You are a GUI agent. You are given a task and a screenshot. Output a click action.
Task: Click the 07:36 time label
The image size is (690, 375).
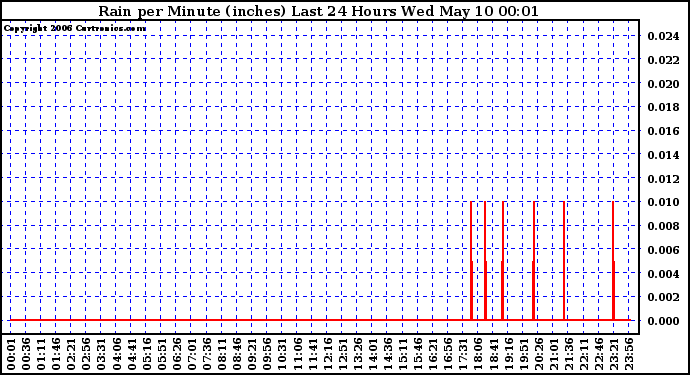pos(206,354)
